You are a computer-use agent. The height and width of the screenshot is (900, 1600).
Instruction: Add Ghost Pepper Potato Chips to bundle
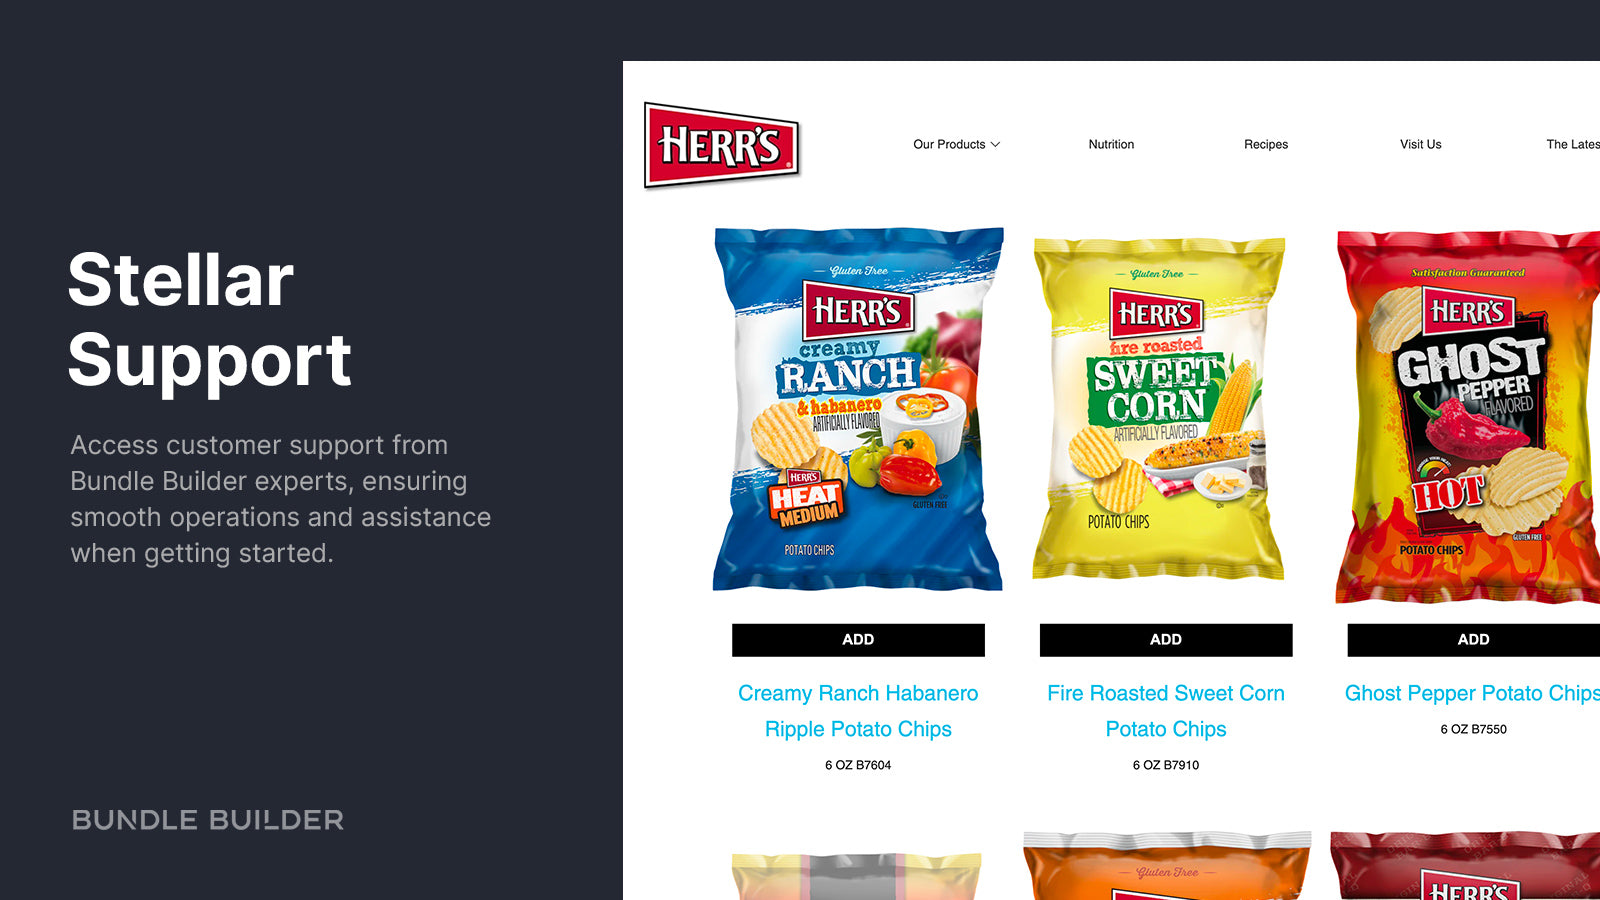[1474, 640]
